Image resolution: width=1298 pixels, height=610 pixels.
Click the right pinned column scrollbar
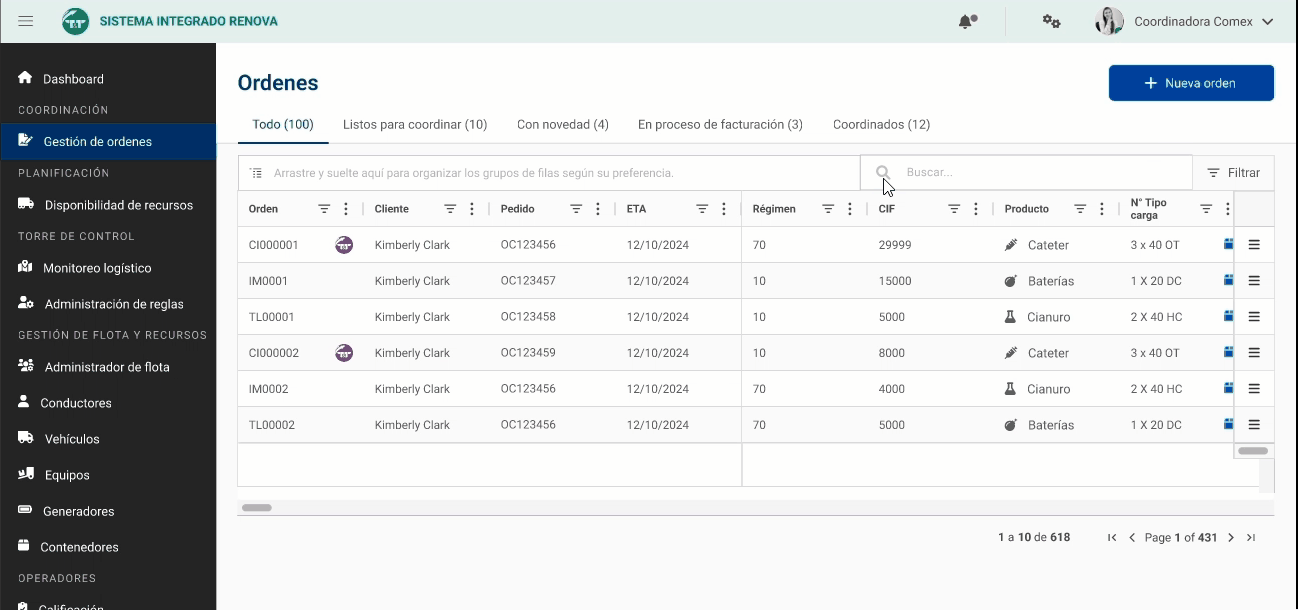tap(1253, 451)
